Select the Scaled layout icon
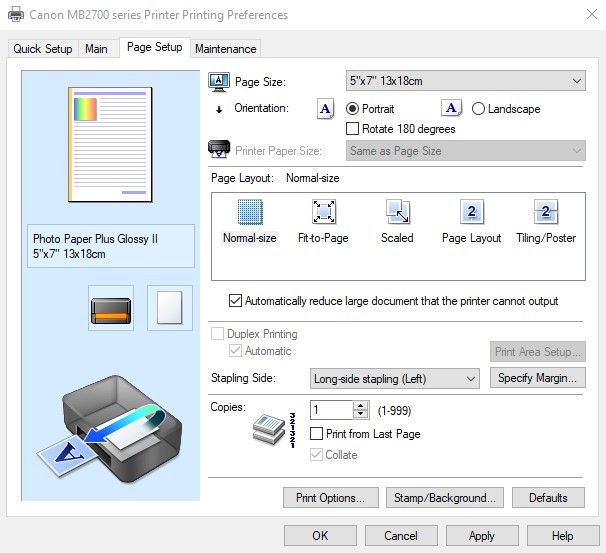 [x=397, y=212]
